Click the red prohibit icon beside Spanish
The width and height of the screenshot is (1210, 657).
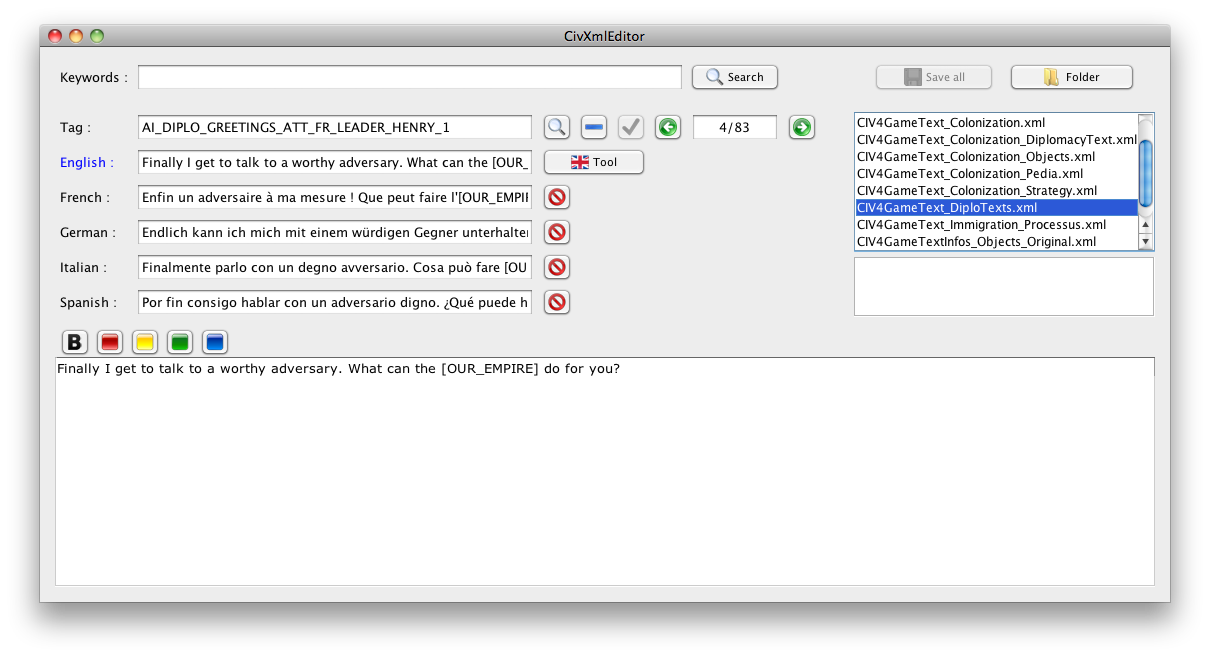tap(557, 302)
